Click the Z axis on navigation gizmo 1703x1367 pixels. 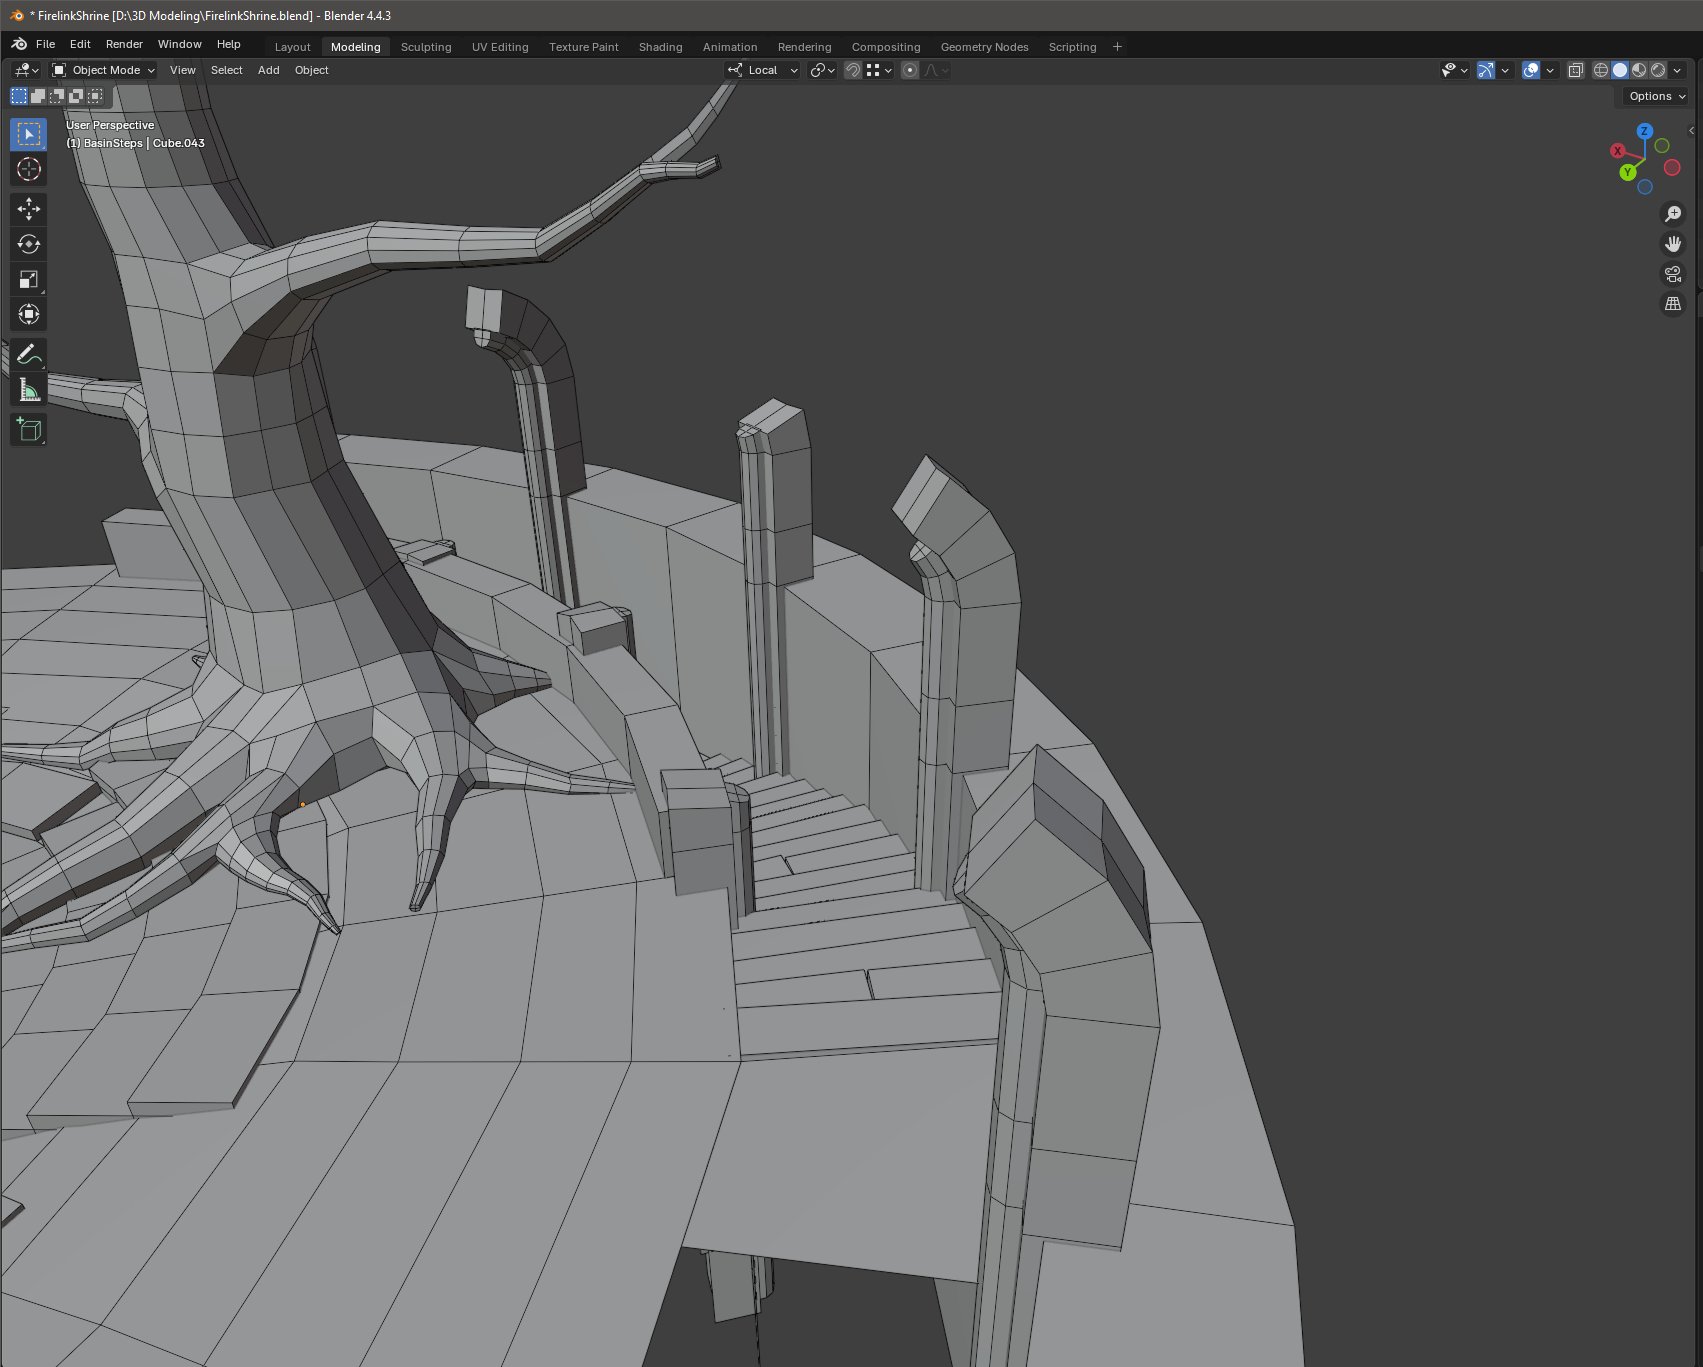(1644, 131)
